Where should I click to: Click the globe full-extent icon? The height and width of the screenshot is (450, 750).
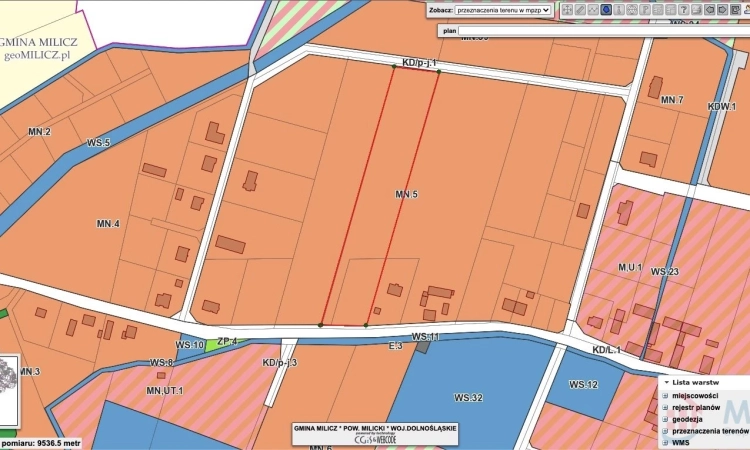click(x=632, y=10)
